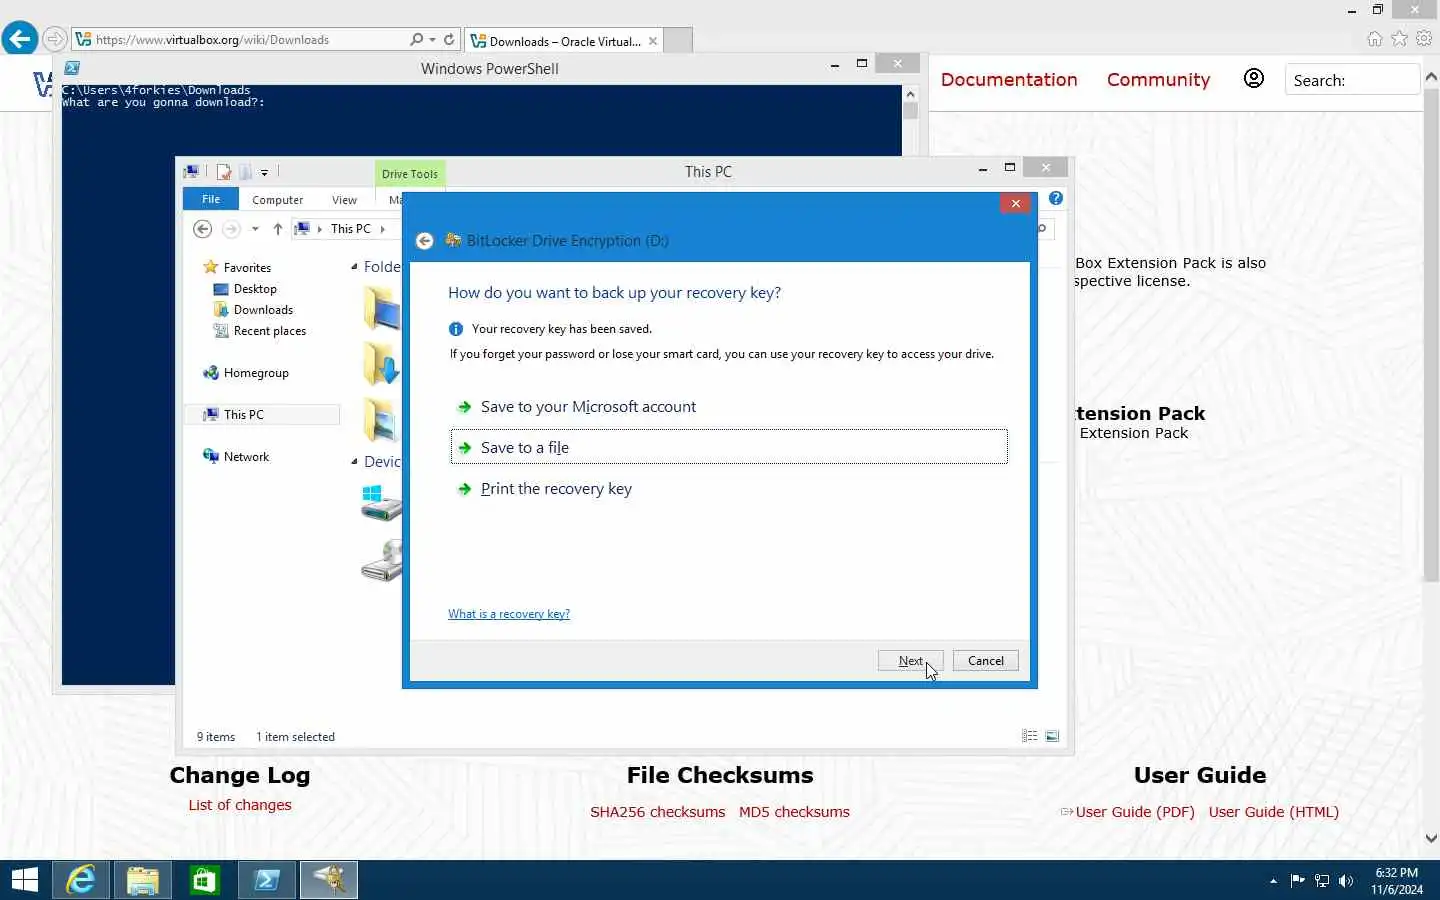Close the Downloads – Oracle VirtualBox tab
The width and height of the screenshot is (1440, 900).
tap(653, 41)
